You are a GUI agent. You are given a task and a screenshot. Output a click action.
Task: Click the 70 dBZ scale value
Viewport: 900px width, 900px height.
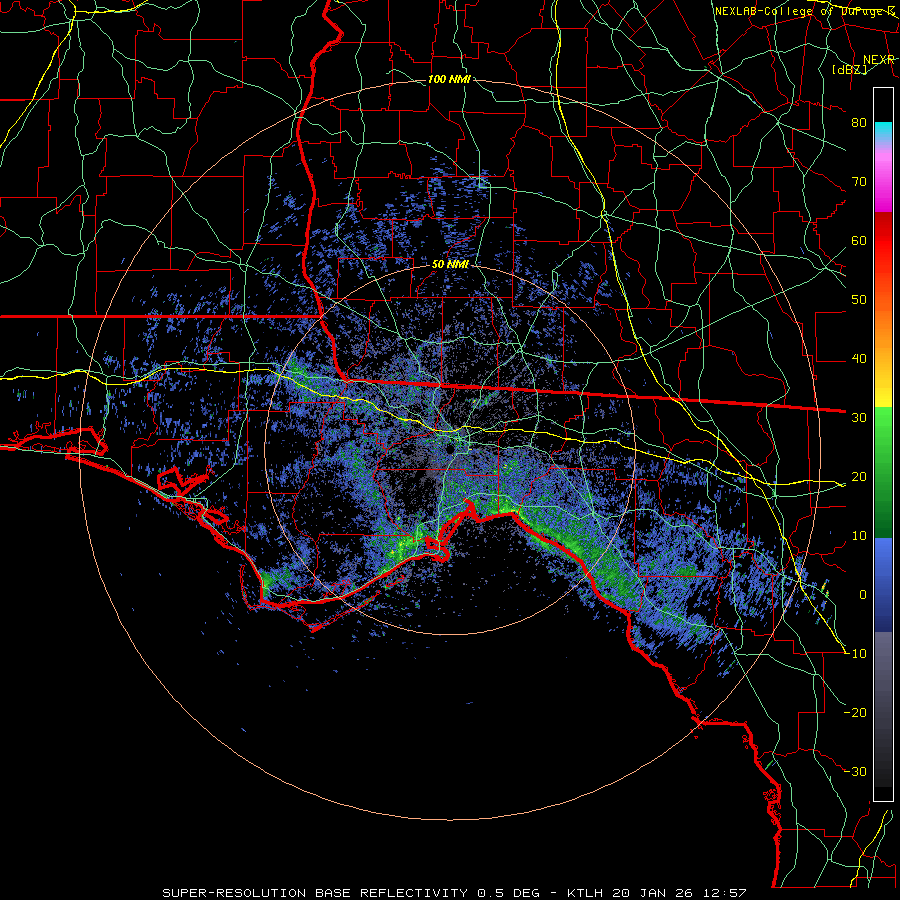click(x=859, y=182)
